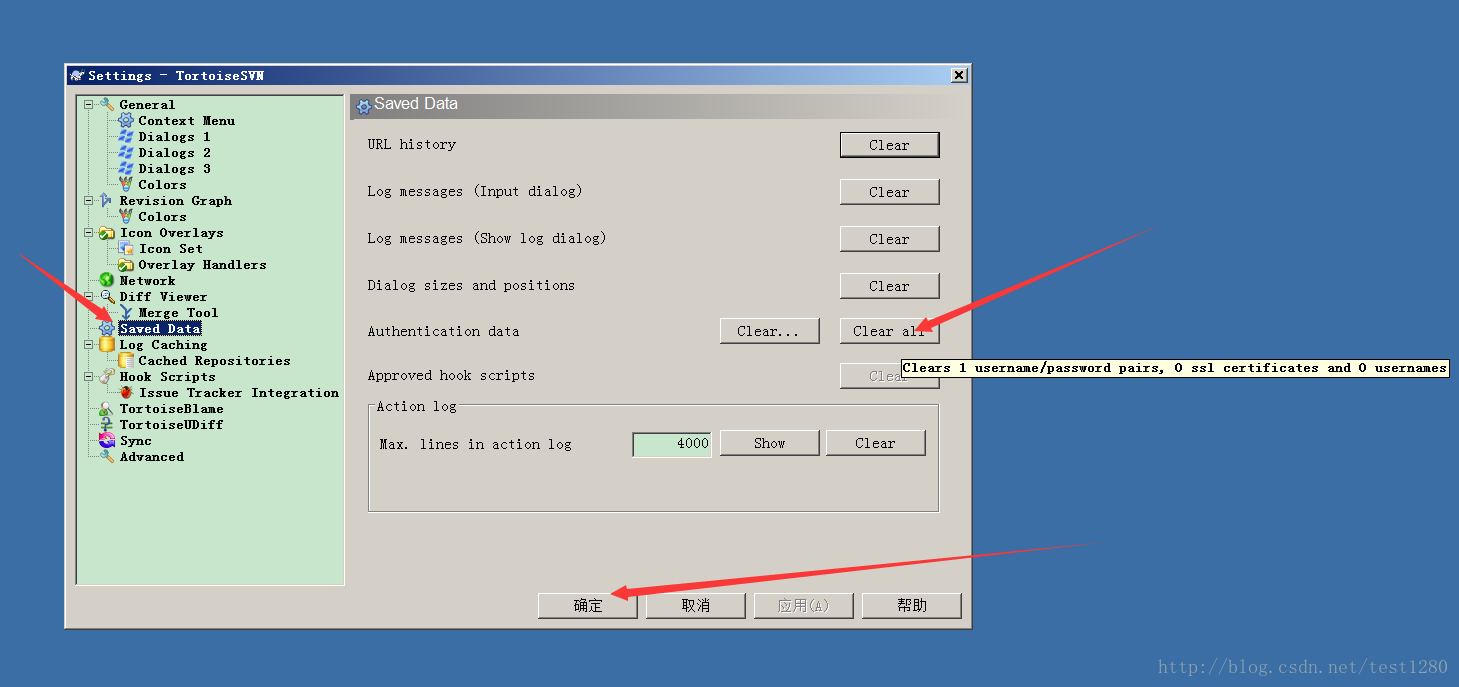Clear the URL history
Viewport: 1459px width, 687px height.
pyautogui.click(x=889, y=145)
